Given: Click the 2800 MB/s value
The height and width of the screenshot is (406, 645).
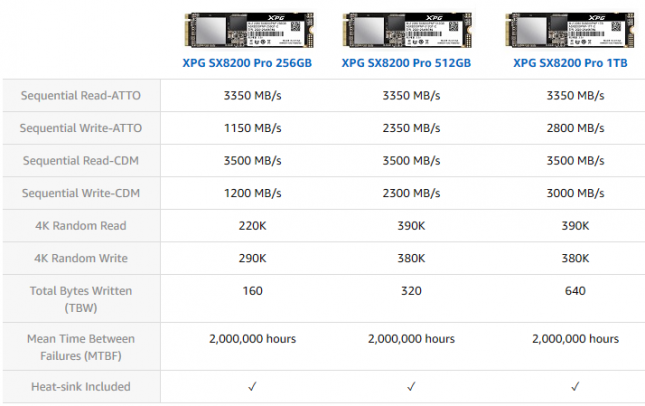Looking at the screenshot, I should pyautogui.click(x=575, y=128).
